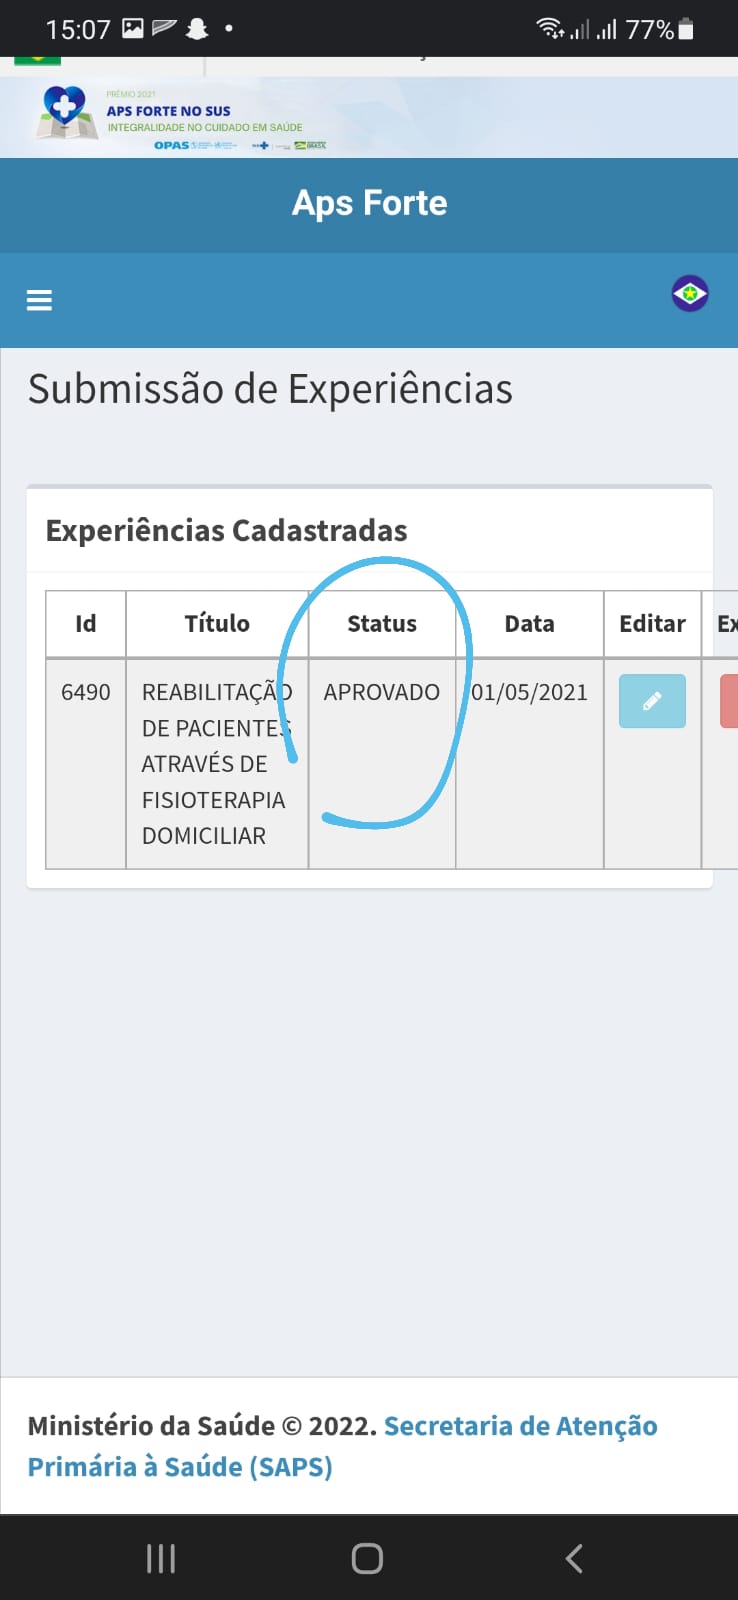Tap Android home button
The image size is (738, 1600).
click(x=367, y=1558)
